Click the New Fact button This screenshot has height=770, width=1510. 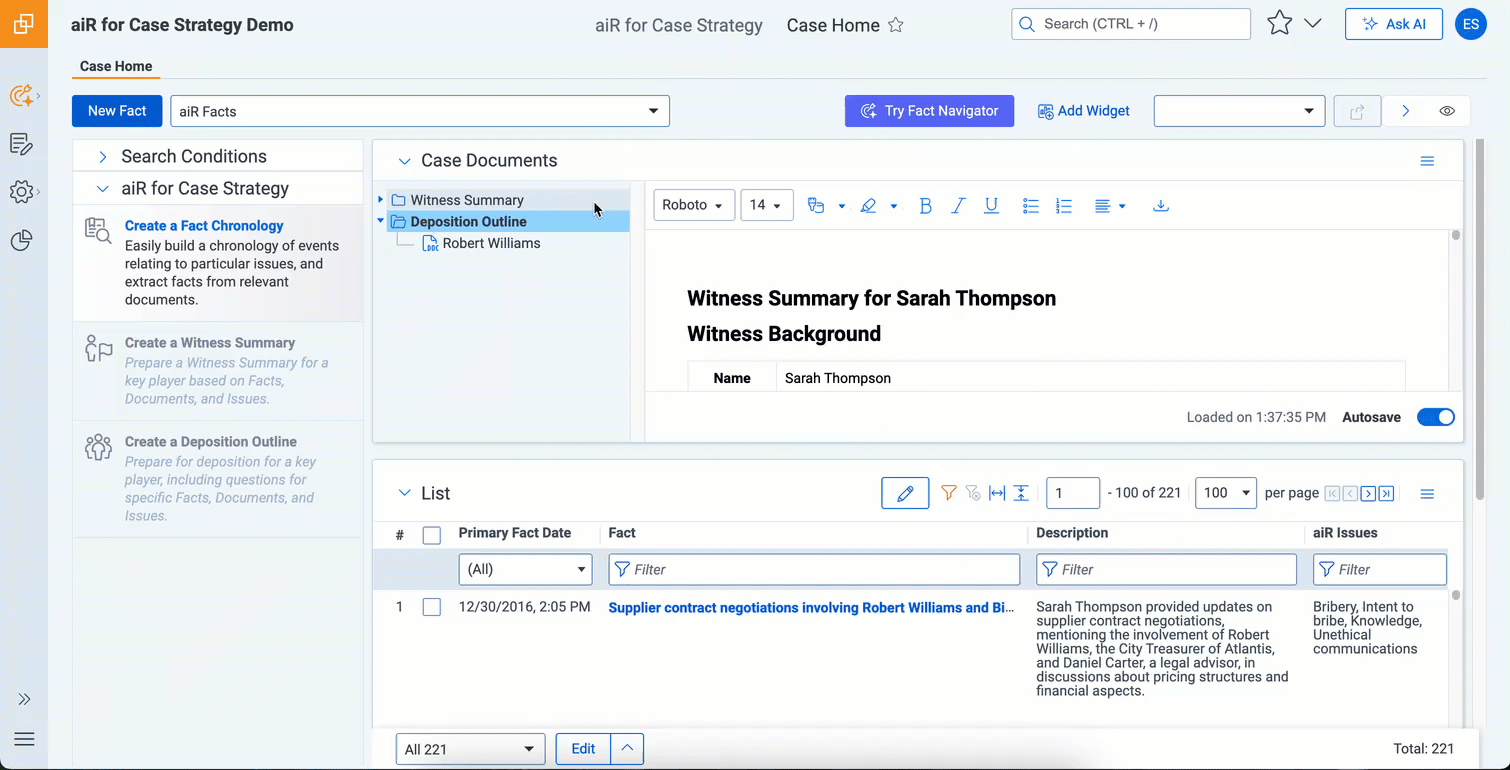coord(117,111)
